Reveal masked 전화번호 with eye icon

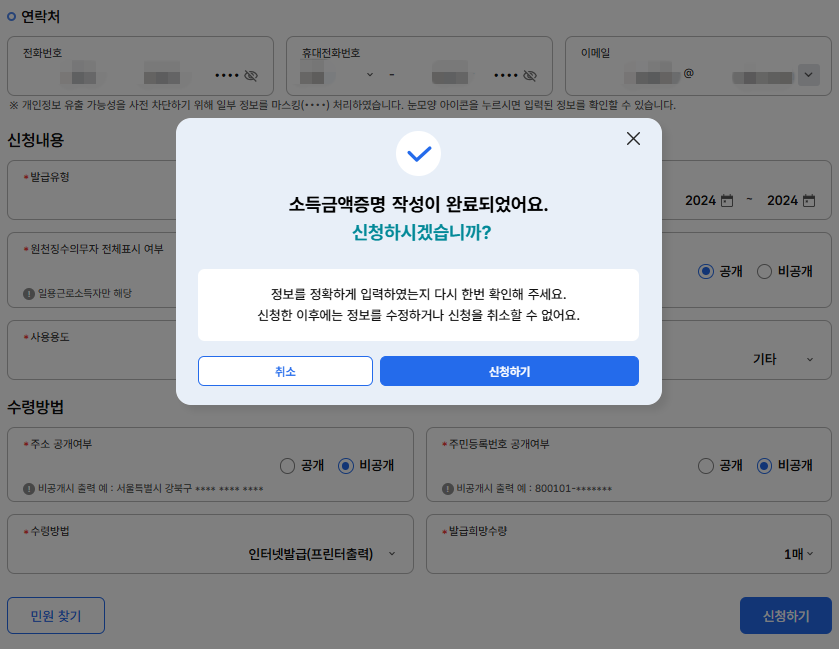pos(250,75)
